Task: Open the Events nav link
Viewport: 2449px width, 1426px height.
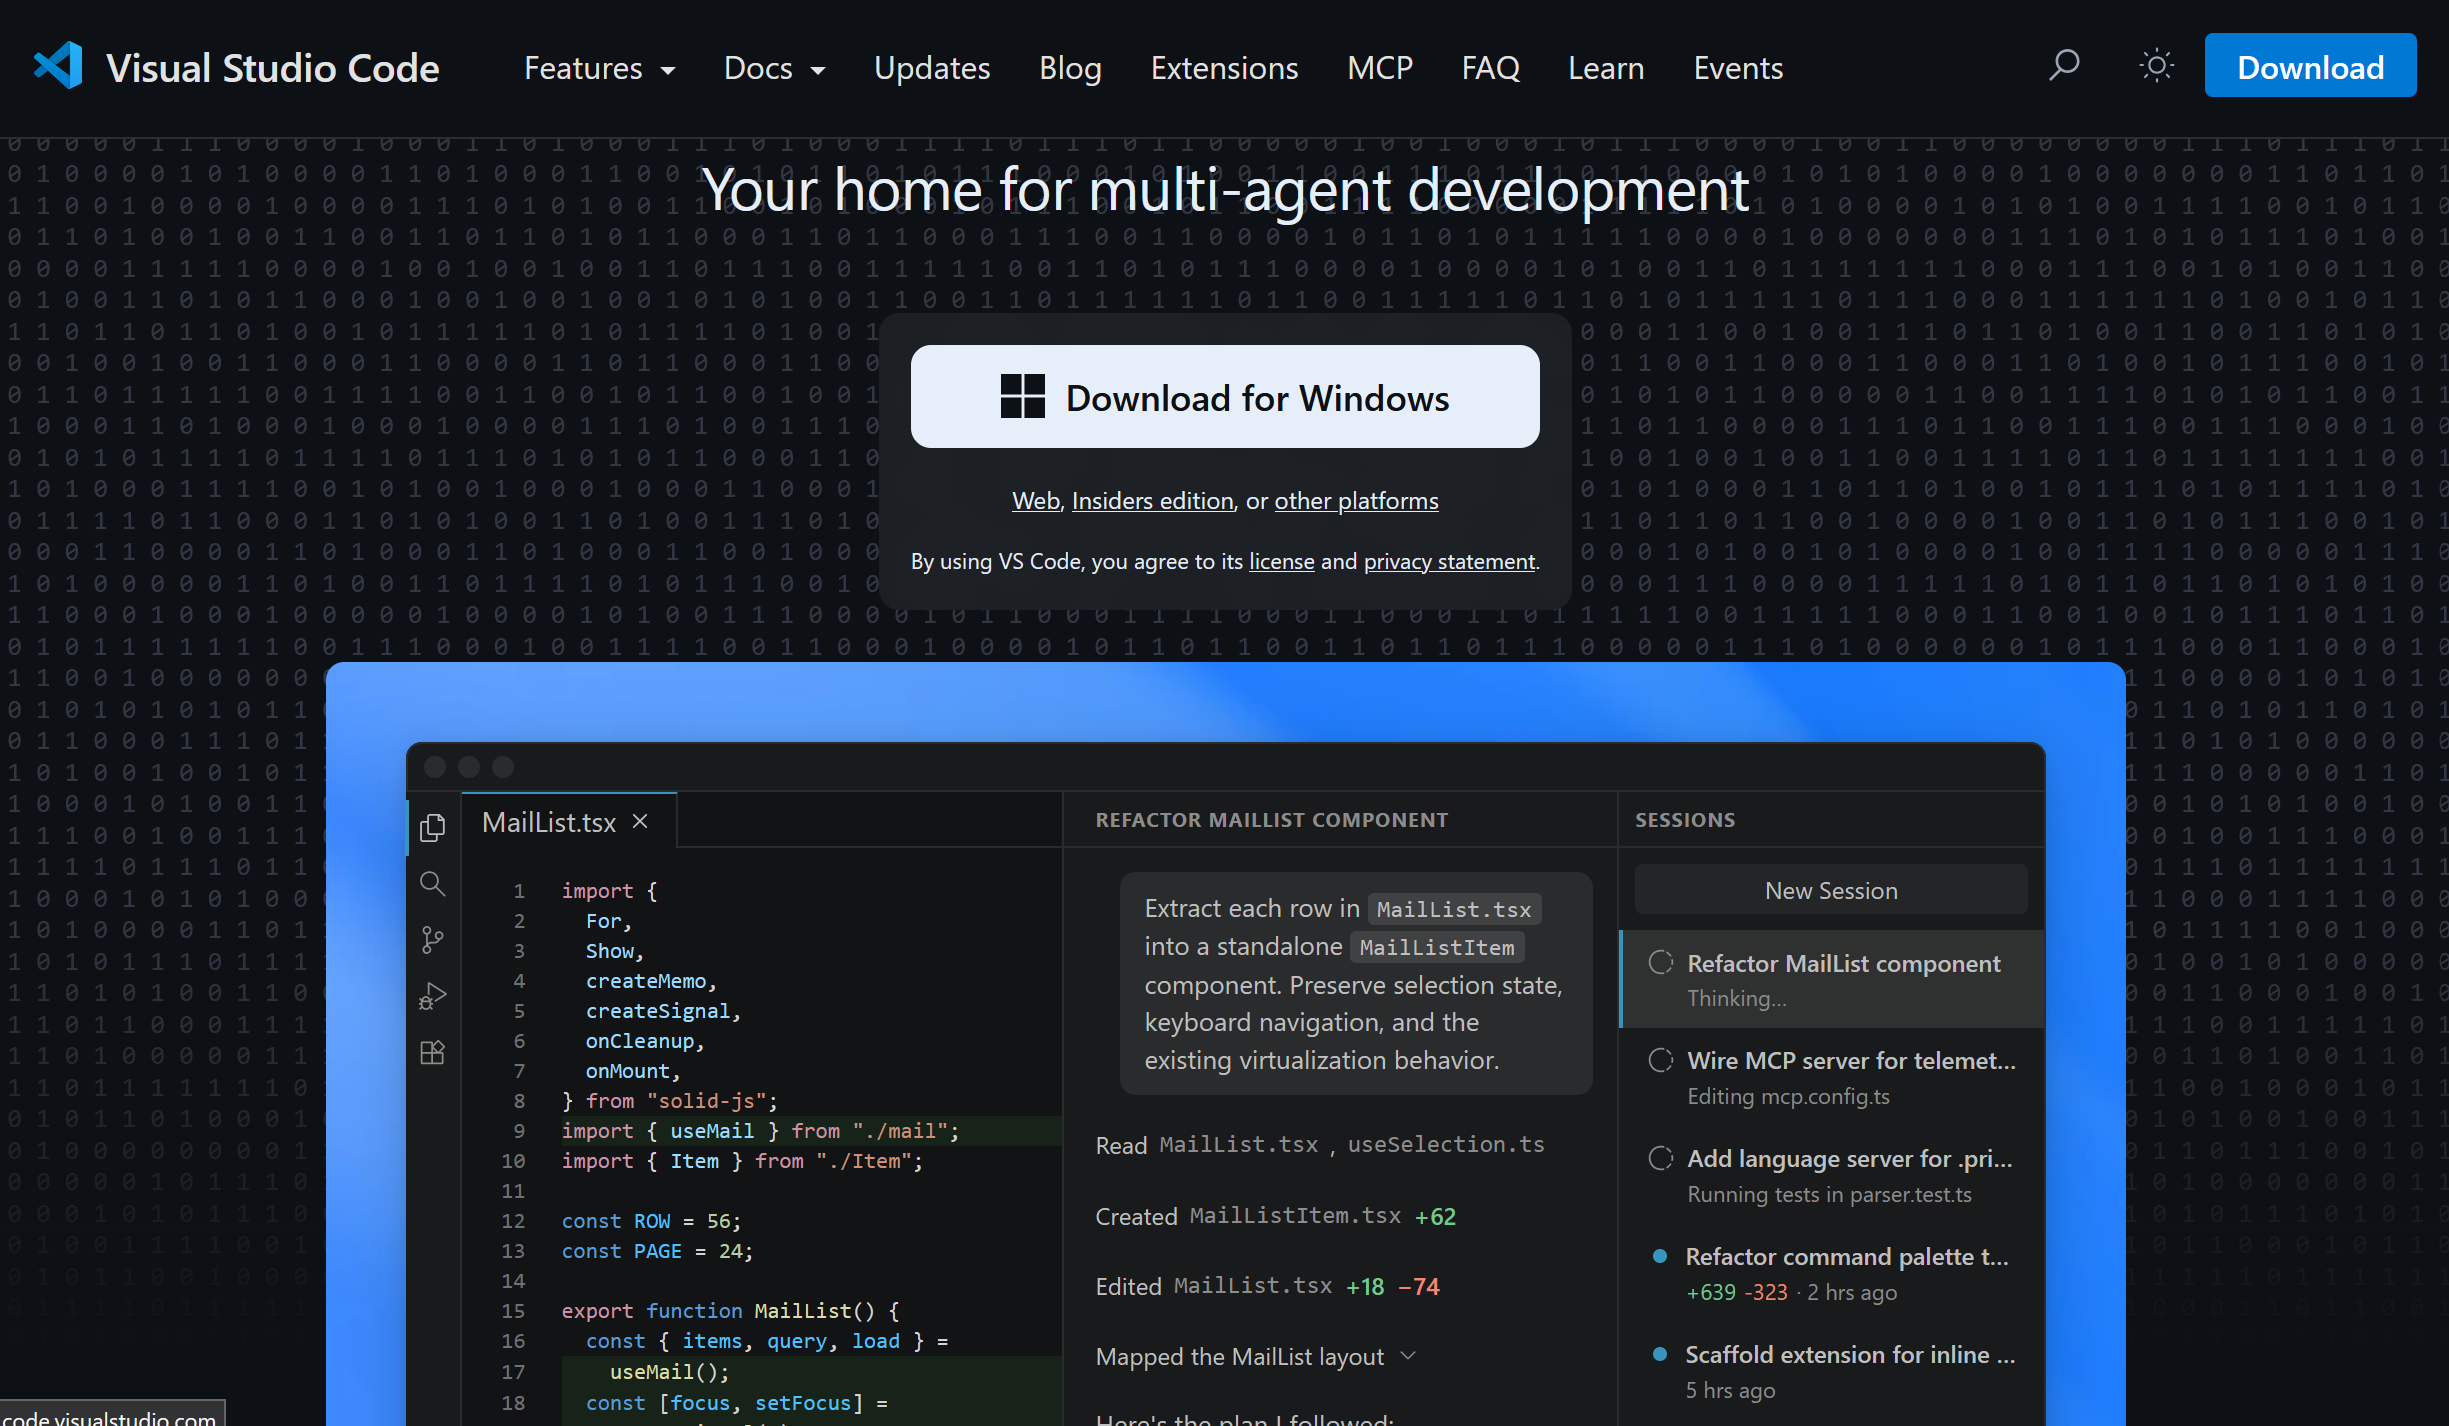Action: 1738,68
